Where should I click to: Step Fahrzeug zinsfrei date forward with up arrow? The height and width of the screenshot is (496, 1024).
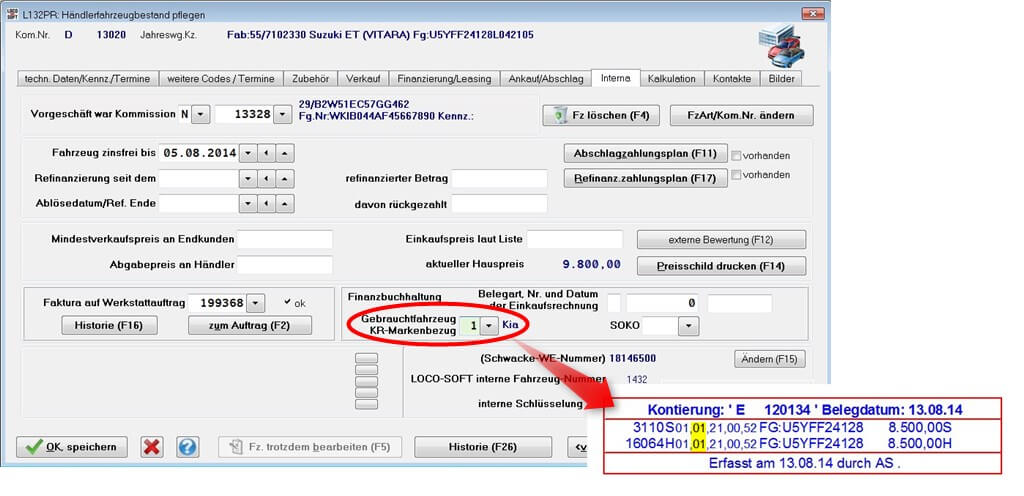point(284,153)
